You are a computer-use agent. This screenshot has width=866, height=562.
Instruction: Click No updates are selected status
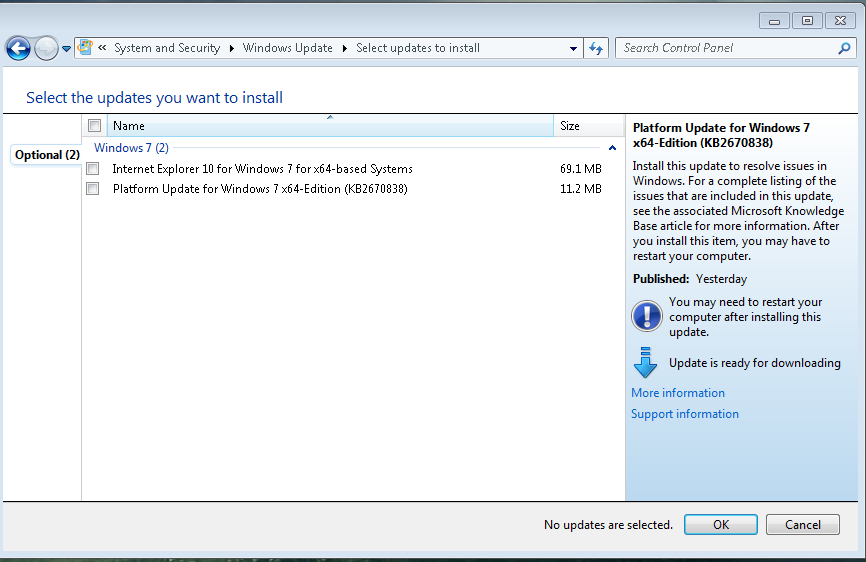pyautogui.click(x=608, y=524)
